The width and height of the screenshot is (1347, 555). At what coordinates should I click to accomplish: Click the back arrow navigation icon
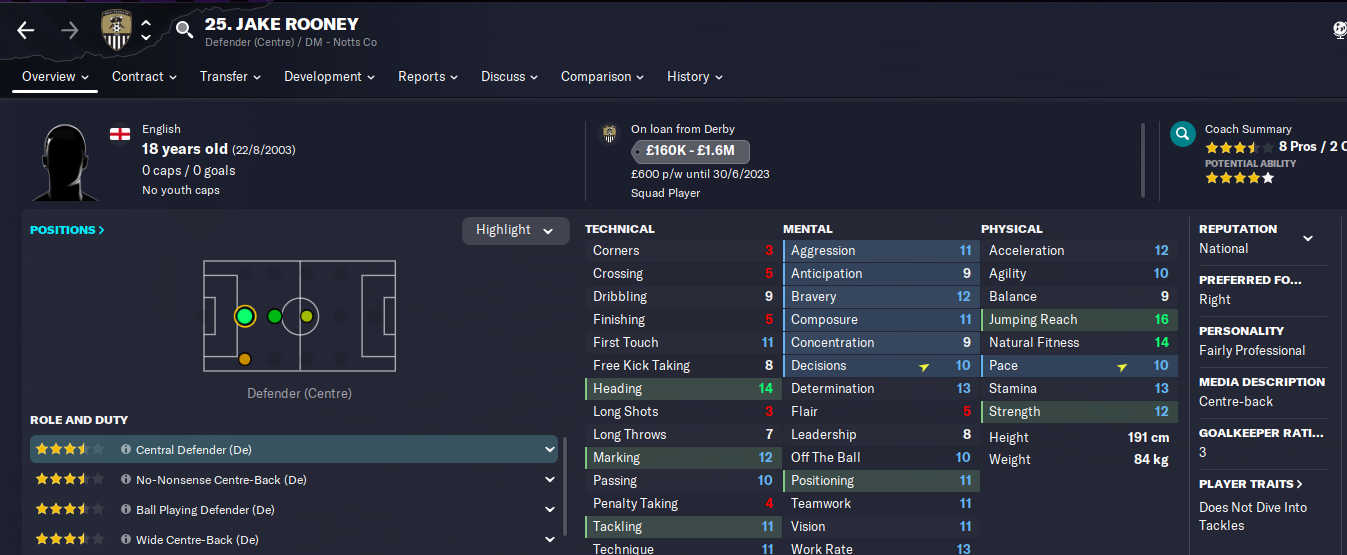[26, 30]
